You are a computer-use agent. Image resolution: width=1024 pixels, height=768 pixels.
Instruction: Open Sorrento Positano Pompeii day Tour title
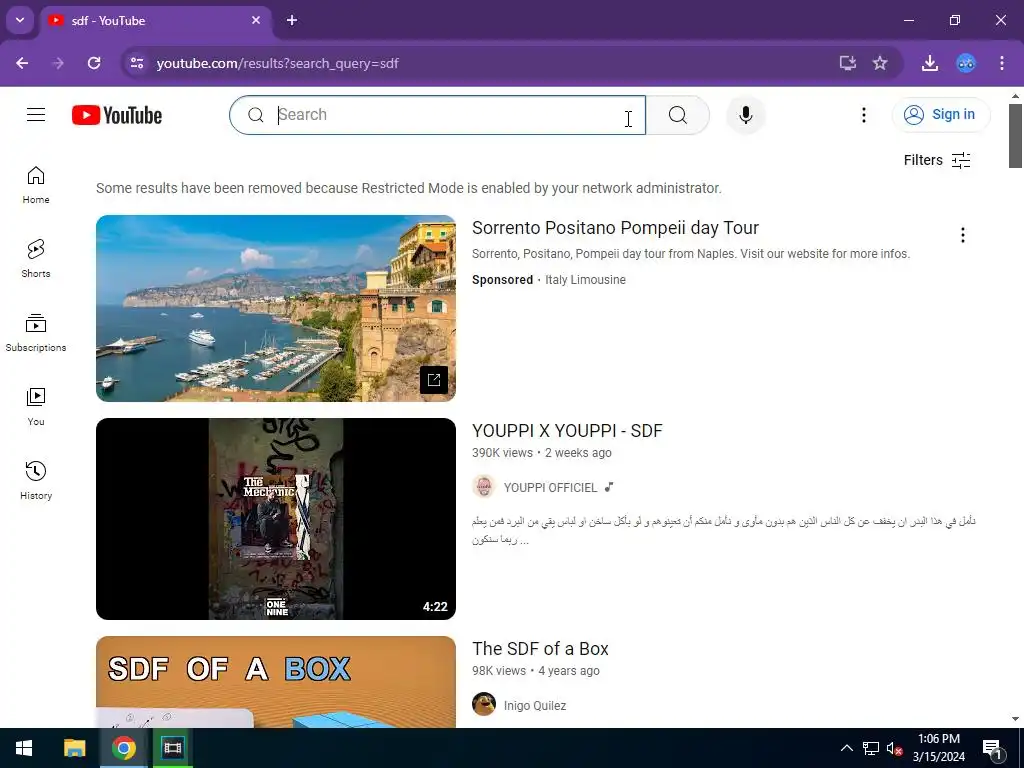(x=615, y=228)
